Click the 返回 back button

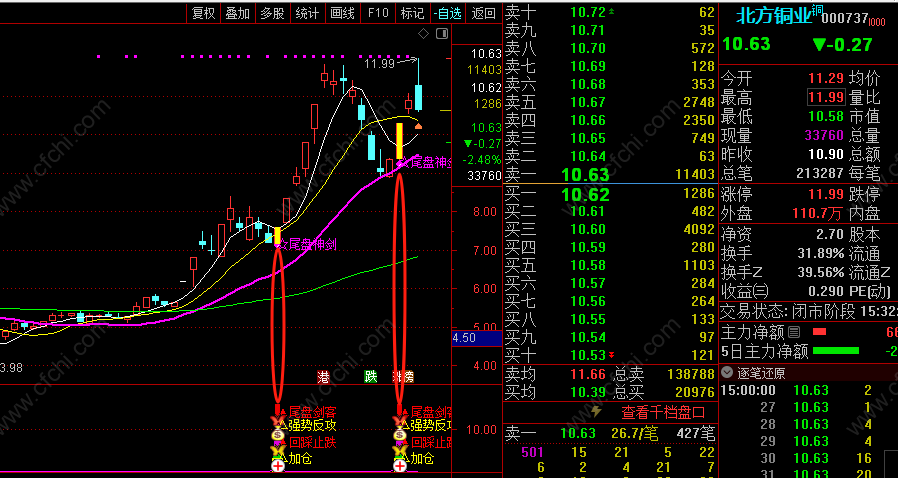click(x=483, y=13)
